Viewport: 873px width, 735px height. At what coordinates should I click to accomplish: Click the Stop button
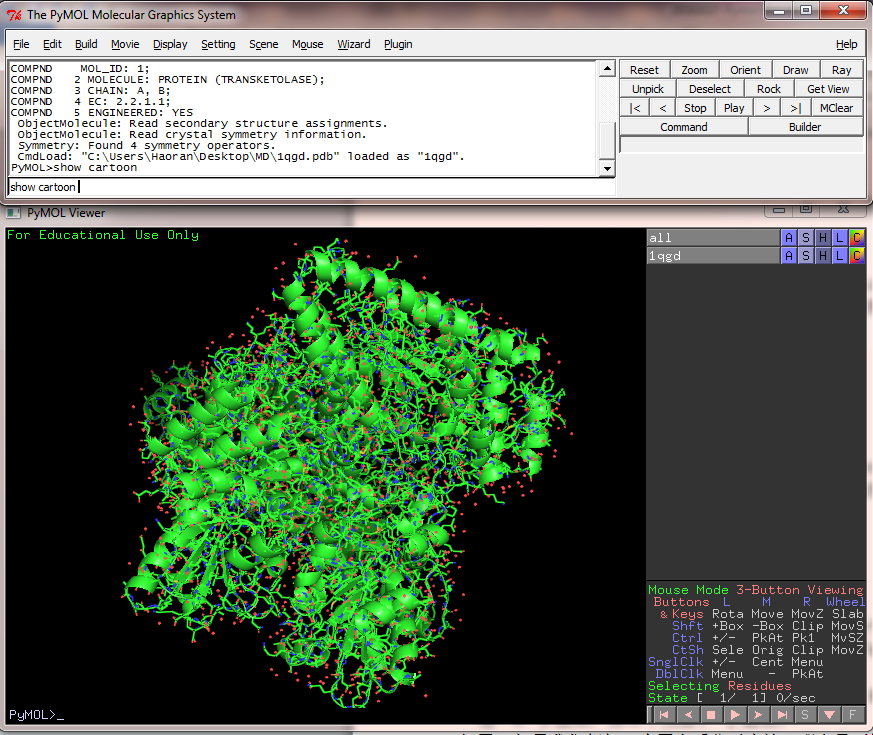click(x=695, y=107)
